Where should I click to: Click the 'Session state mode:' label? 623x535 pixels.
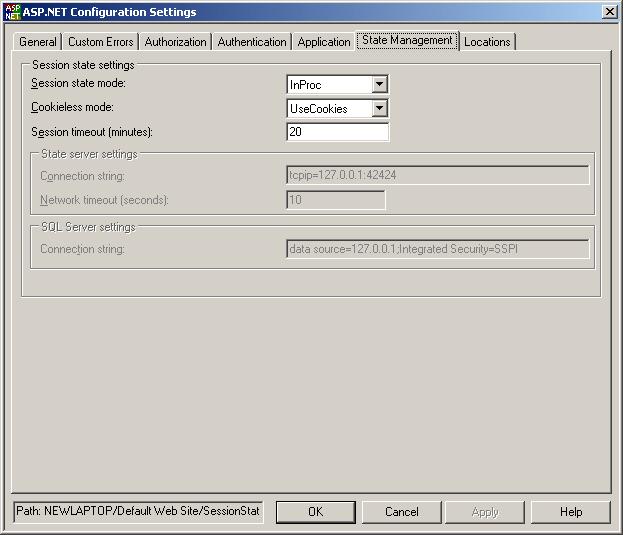(x=78, y=83)
